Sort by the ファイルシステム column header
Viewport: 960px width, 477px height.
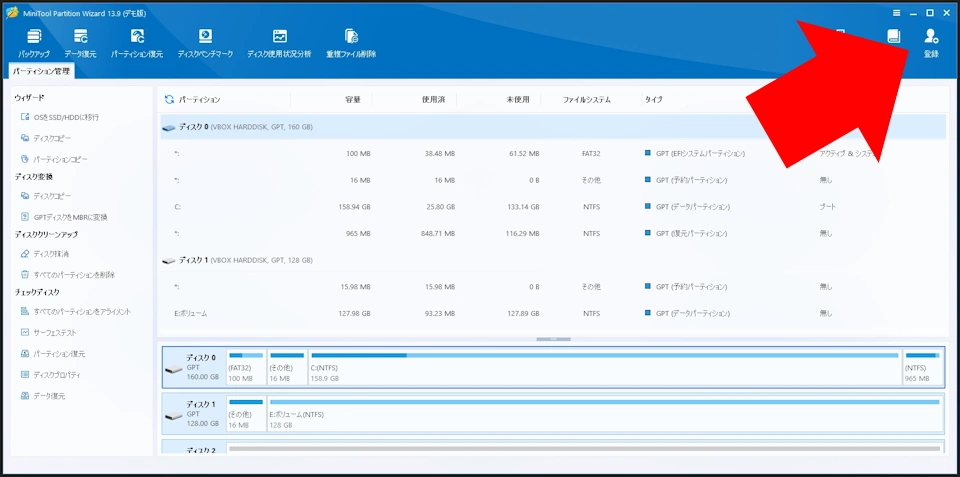[587, 99]
